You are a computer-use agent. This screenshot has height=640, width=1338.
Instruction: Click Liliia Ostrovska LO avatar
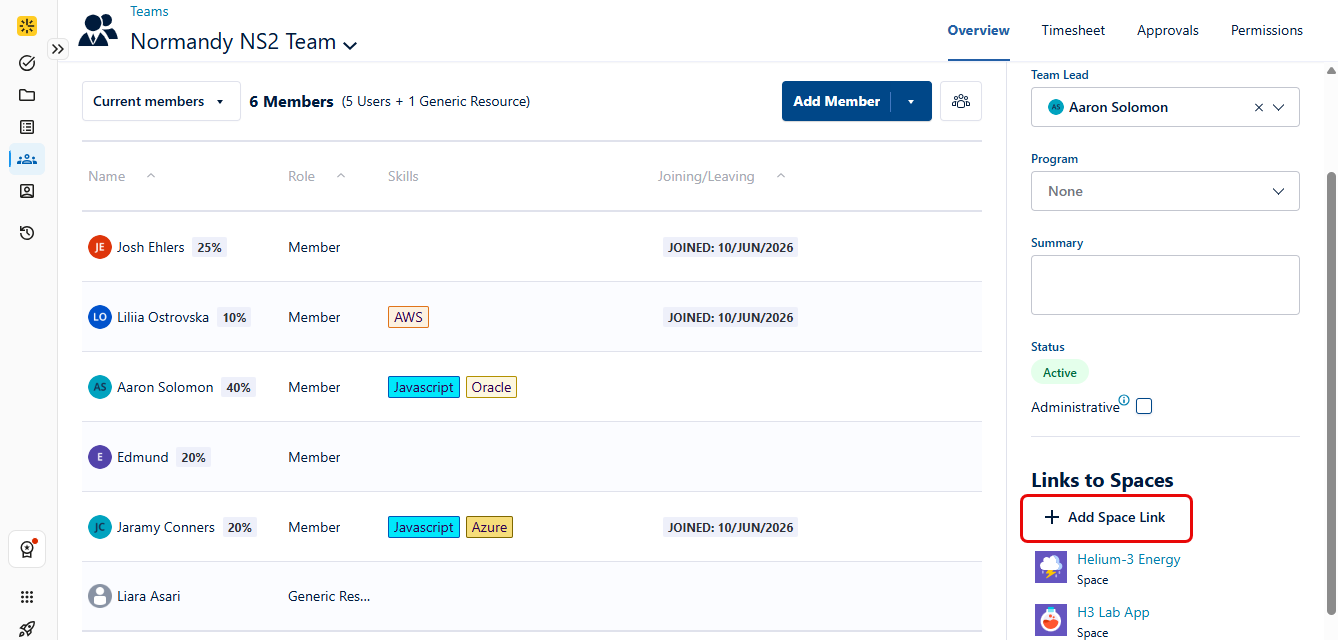point(99,317)
